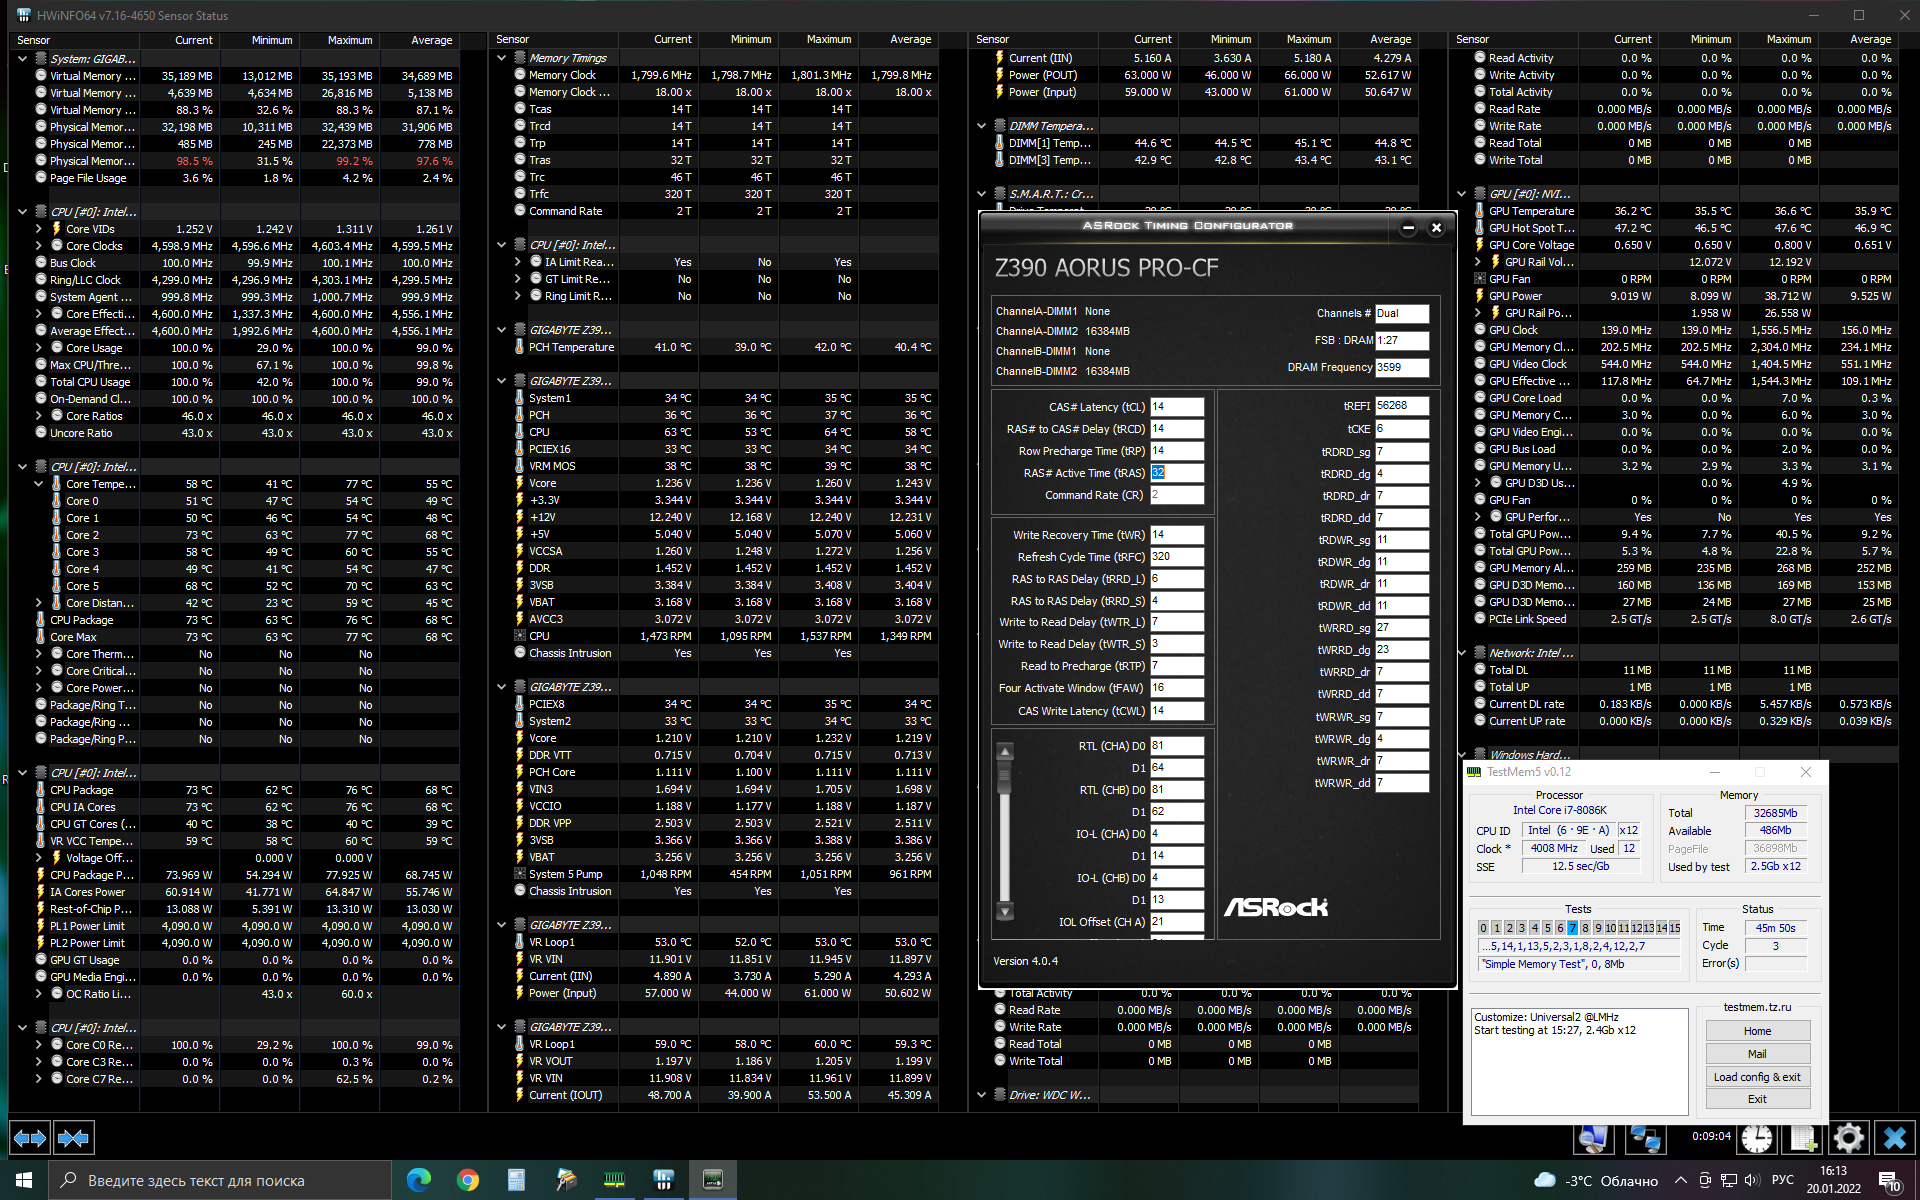1920x1200 pixels.
Task: Open Microsoft Edge from the taskbar
Action: (418, 1180)
